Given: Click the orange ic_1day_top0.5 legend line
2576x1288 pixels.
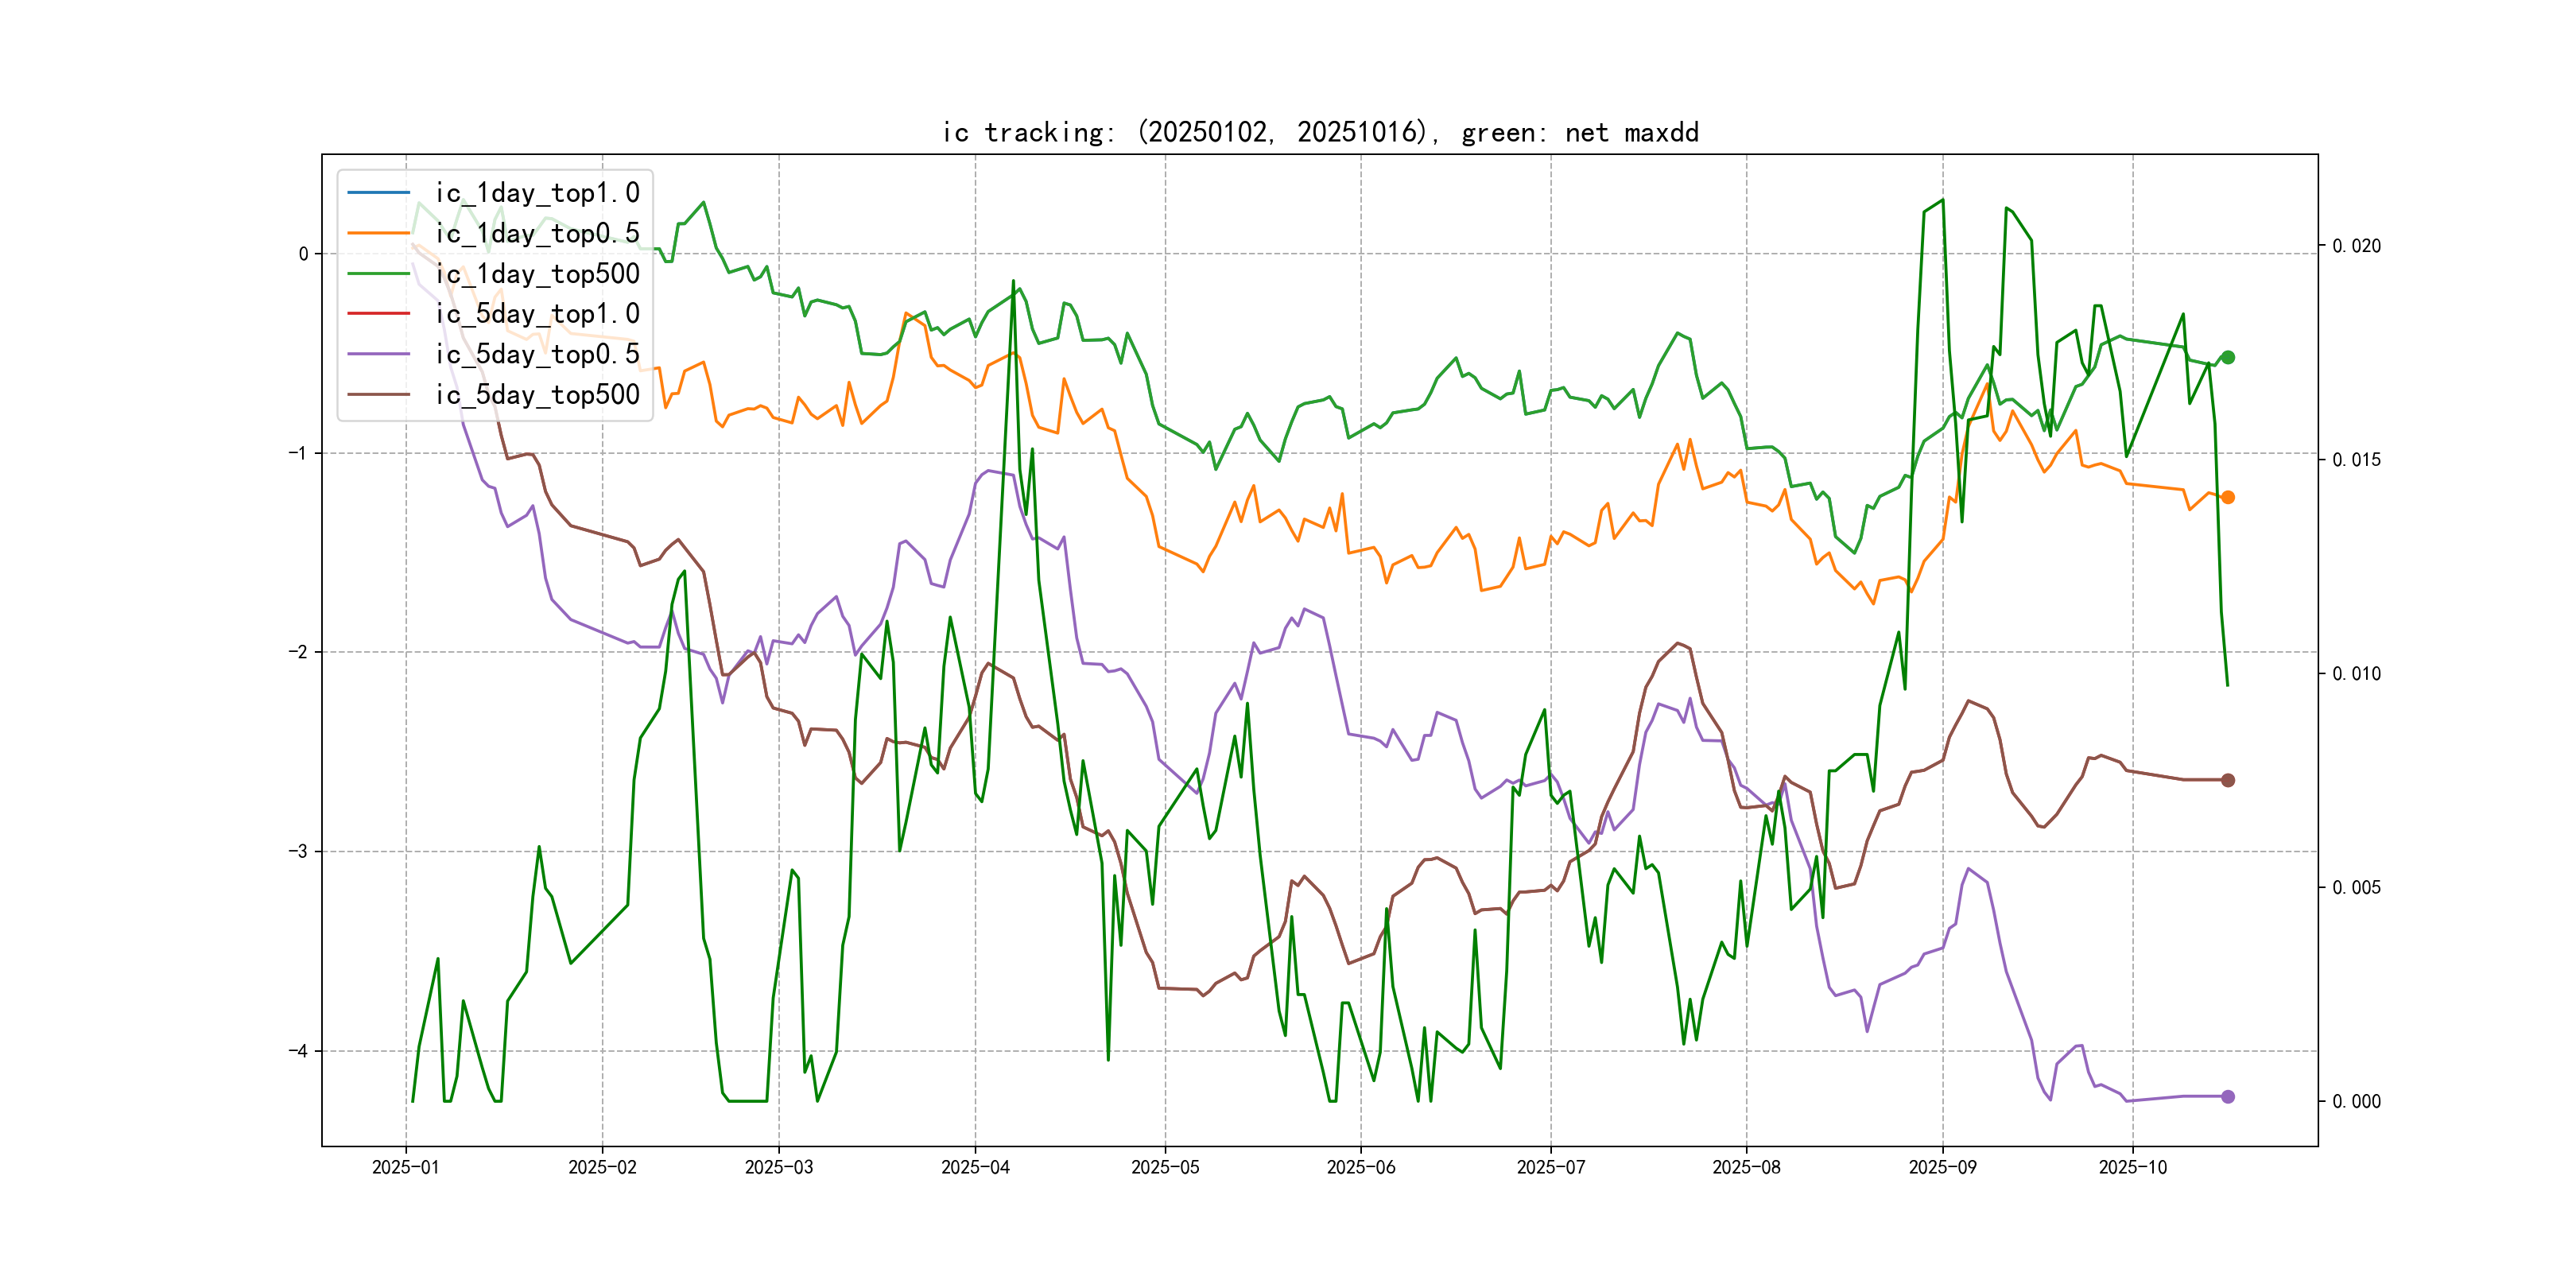Looking at the screenshot, I should coord(378,233).
